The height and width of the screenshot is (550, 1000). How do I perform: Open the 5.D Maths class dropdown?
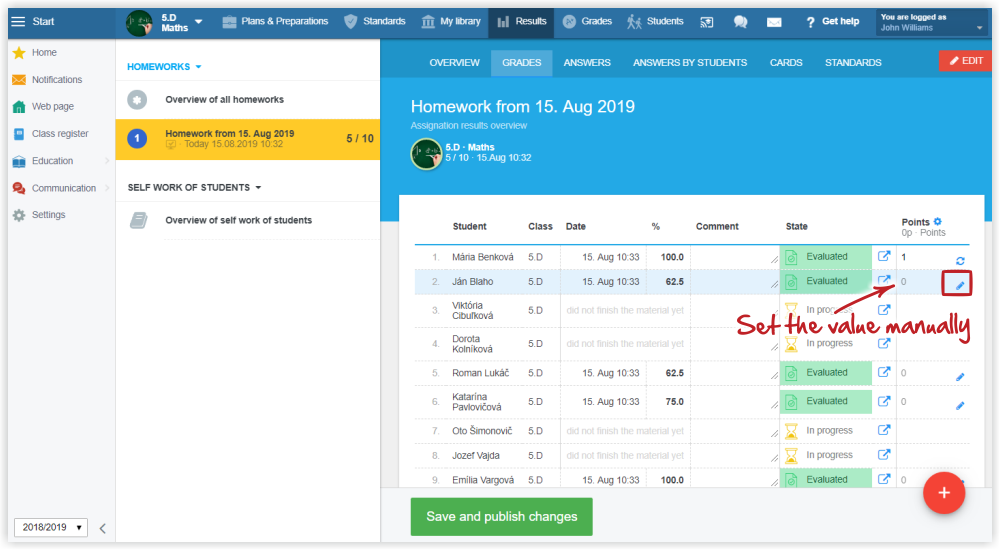click(x=165, y=22)
